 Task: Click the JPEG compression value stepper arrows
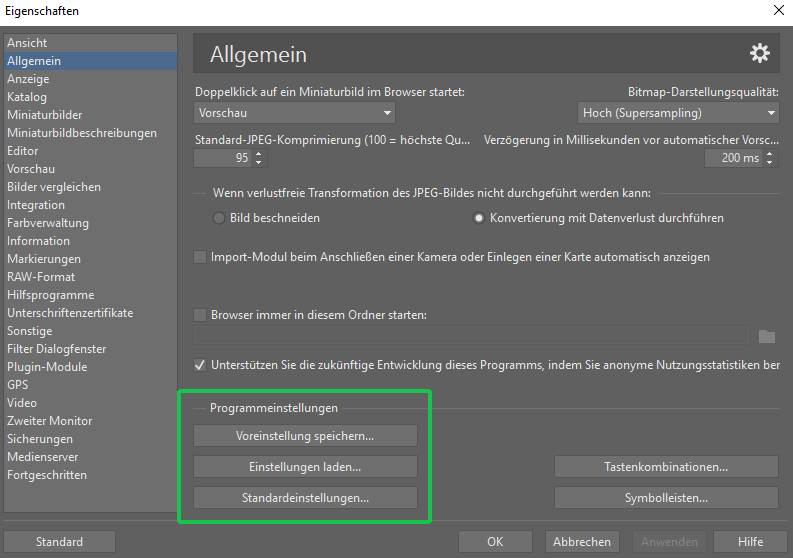pyautogui.click(x=259, y=158)
